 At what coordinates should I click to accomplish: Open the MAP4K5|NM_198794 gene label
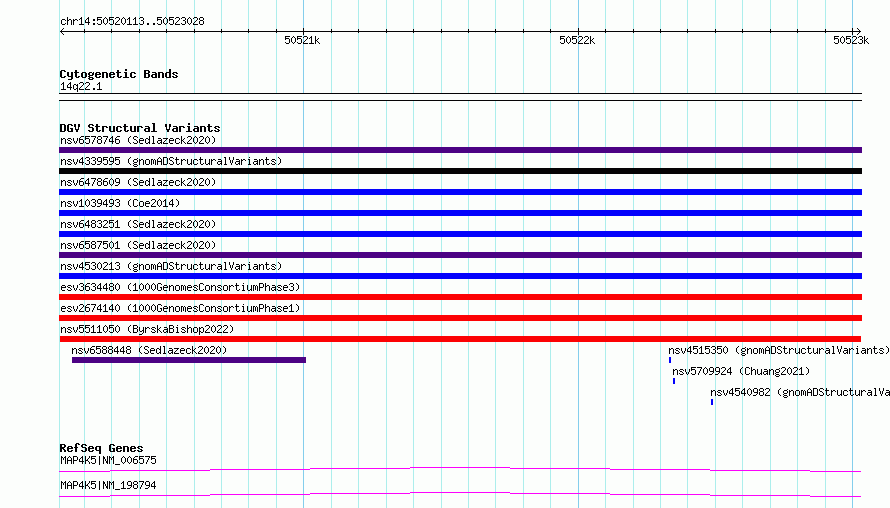point(108,485)
